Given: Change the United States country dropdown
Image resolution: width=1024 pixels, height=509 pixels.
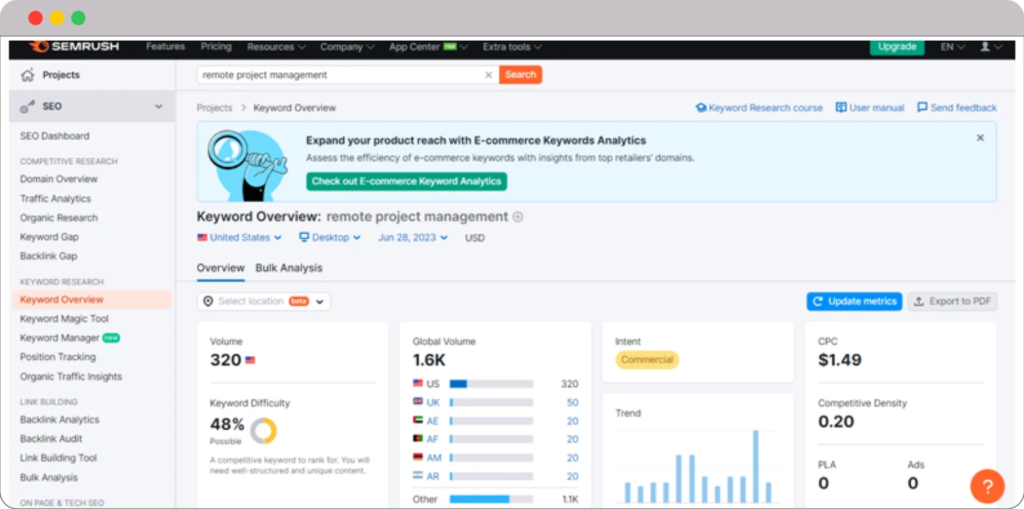Looking at the screenshot, I should pos(240,238).
